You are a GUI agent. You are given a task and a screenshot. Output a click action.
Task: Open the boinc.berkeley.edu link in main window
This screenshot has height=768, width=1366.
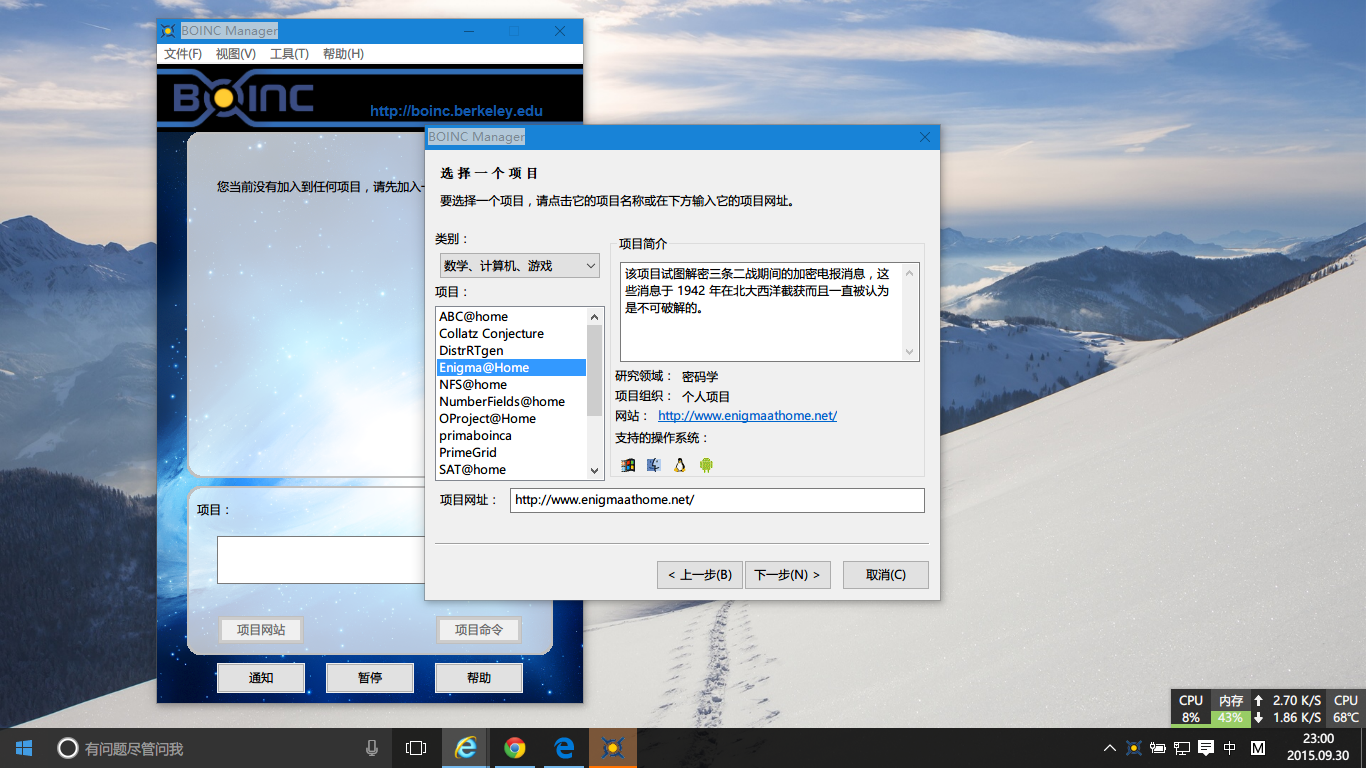(456, 111)
